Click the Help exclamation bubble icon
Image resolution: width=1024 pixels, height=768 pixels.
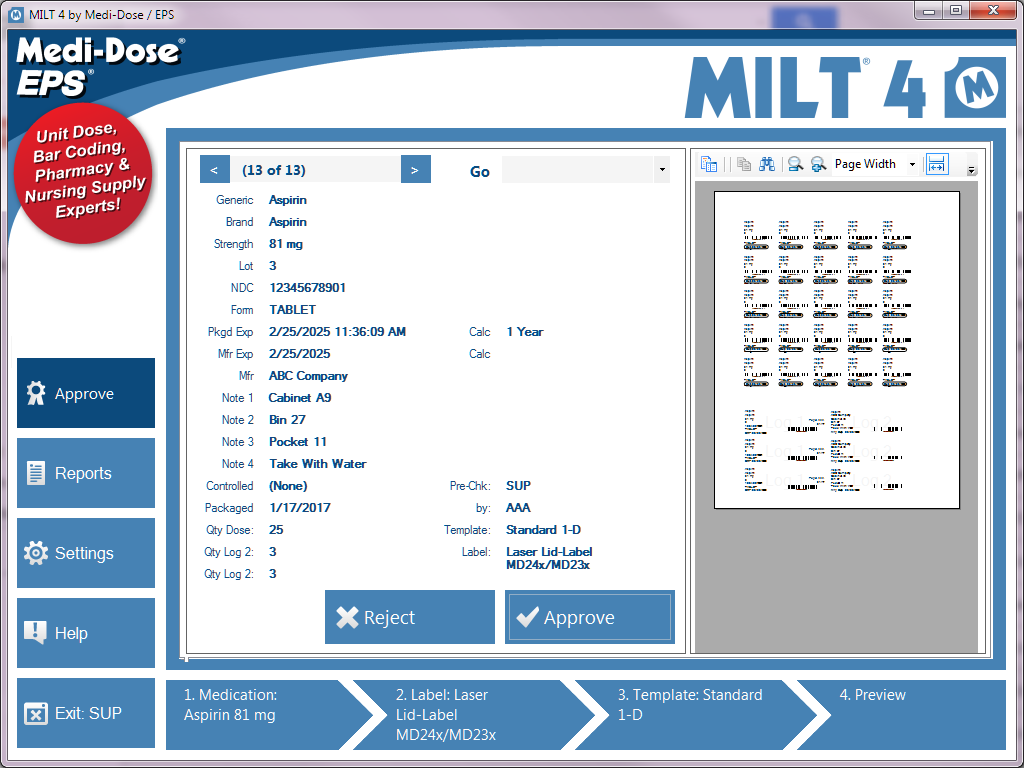pos(35,632)
